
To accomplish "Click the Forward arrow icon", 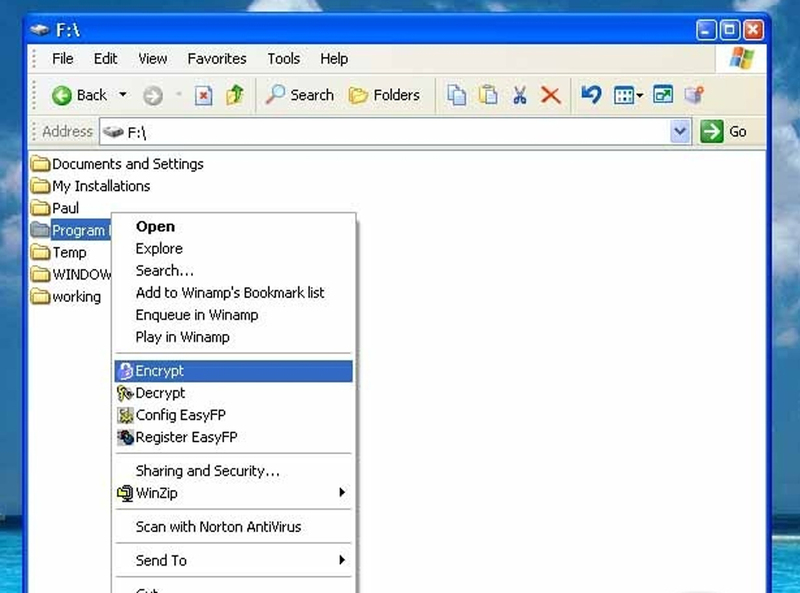I will coord(153,95).
